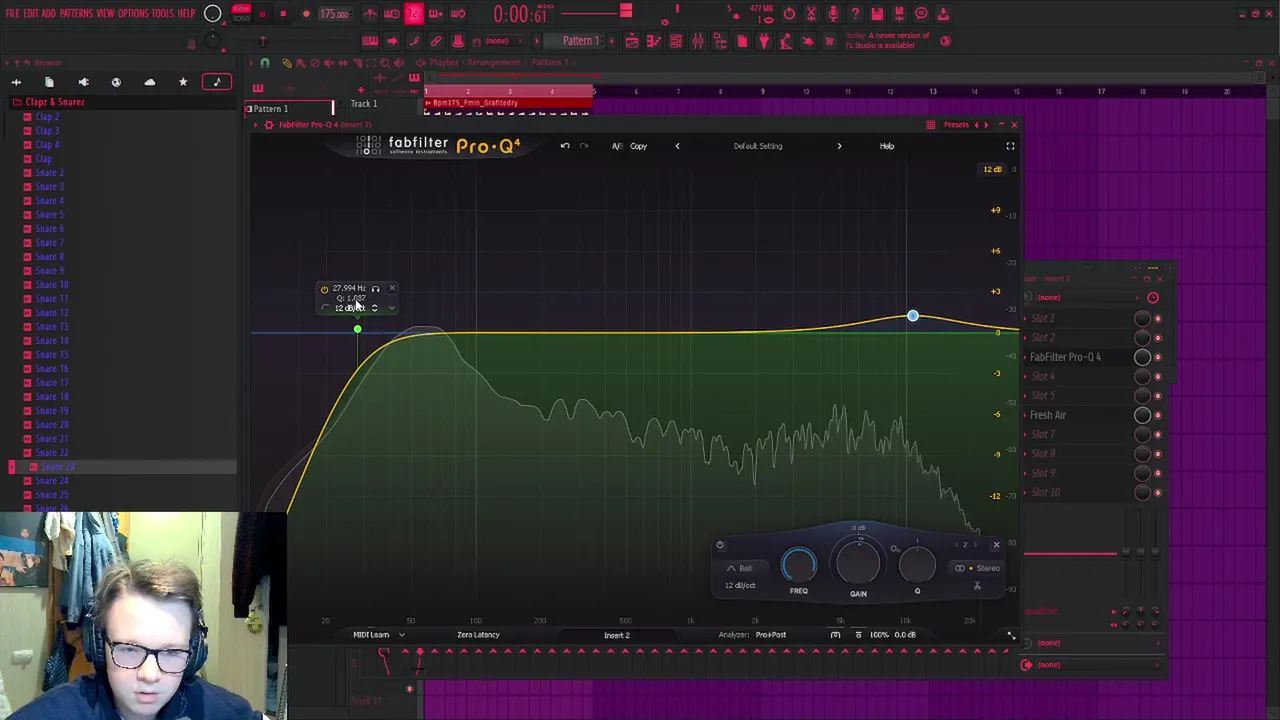Select the next band arrow near 2
This screenshot has height=720, width=1280.
point(976,545)
